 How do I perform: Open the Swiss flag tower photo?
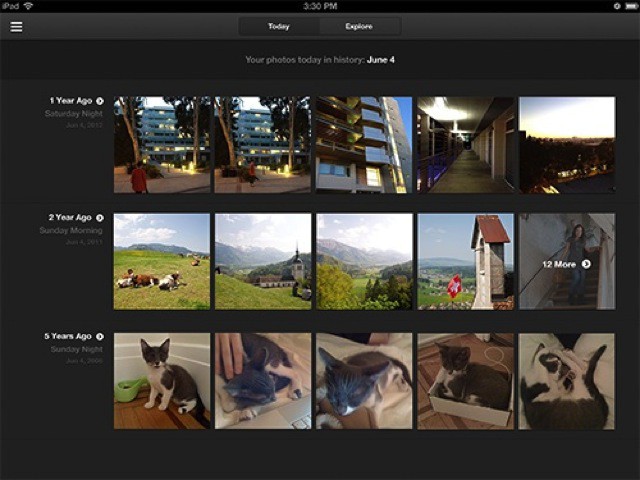[465, 261]
